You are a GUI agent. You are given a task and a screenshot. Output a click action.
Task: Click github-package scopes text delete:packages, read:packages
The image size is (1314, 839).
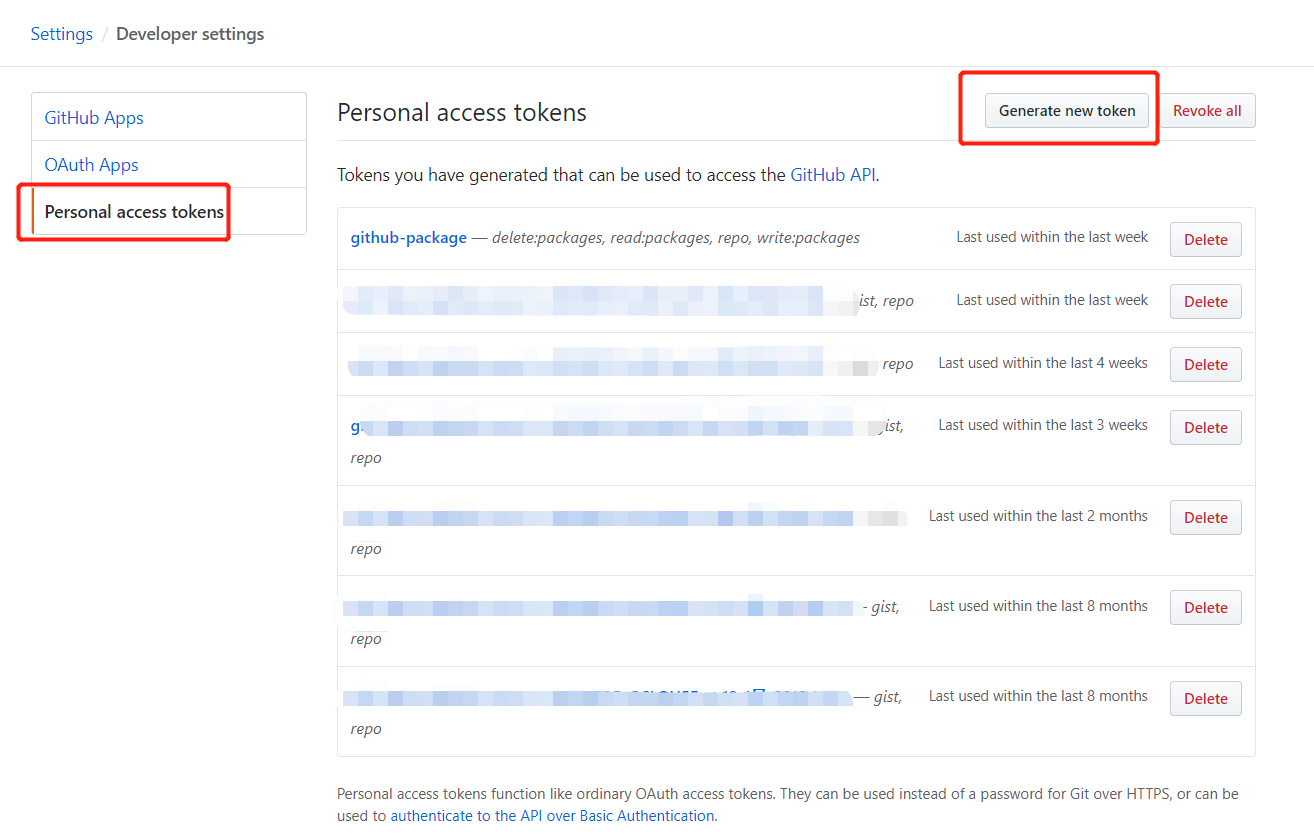point(601,238)
